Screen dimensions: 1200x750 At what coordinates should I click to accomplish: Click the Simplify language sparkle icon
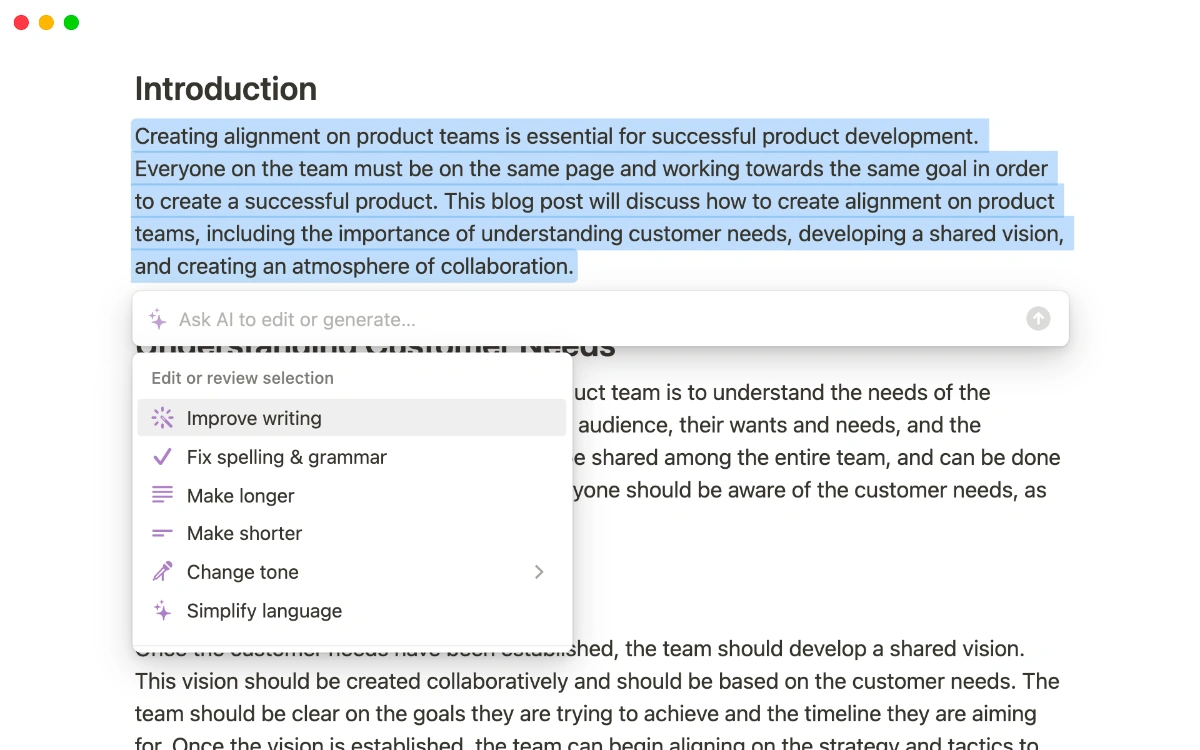coord(162,610)
